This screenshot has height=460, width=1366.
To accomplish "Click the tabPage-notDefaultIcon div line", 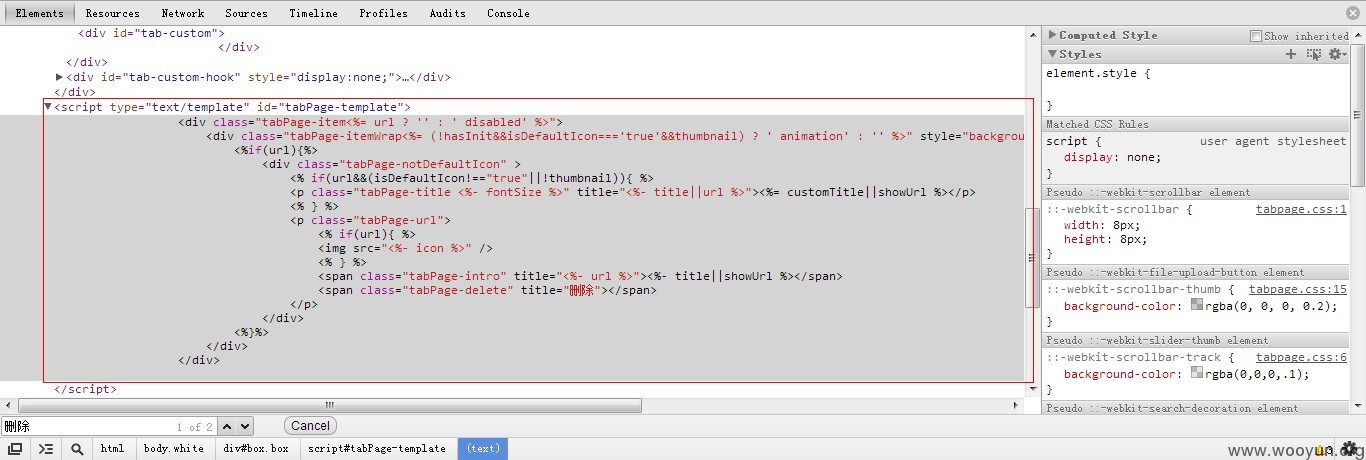I will click(x=392, y=164).
